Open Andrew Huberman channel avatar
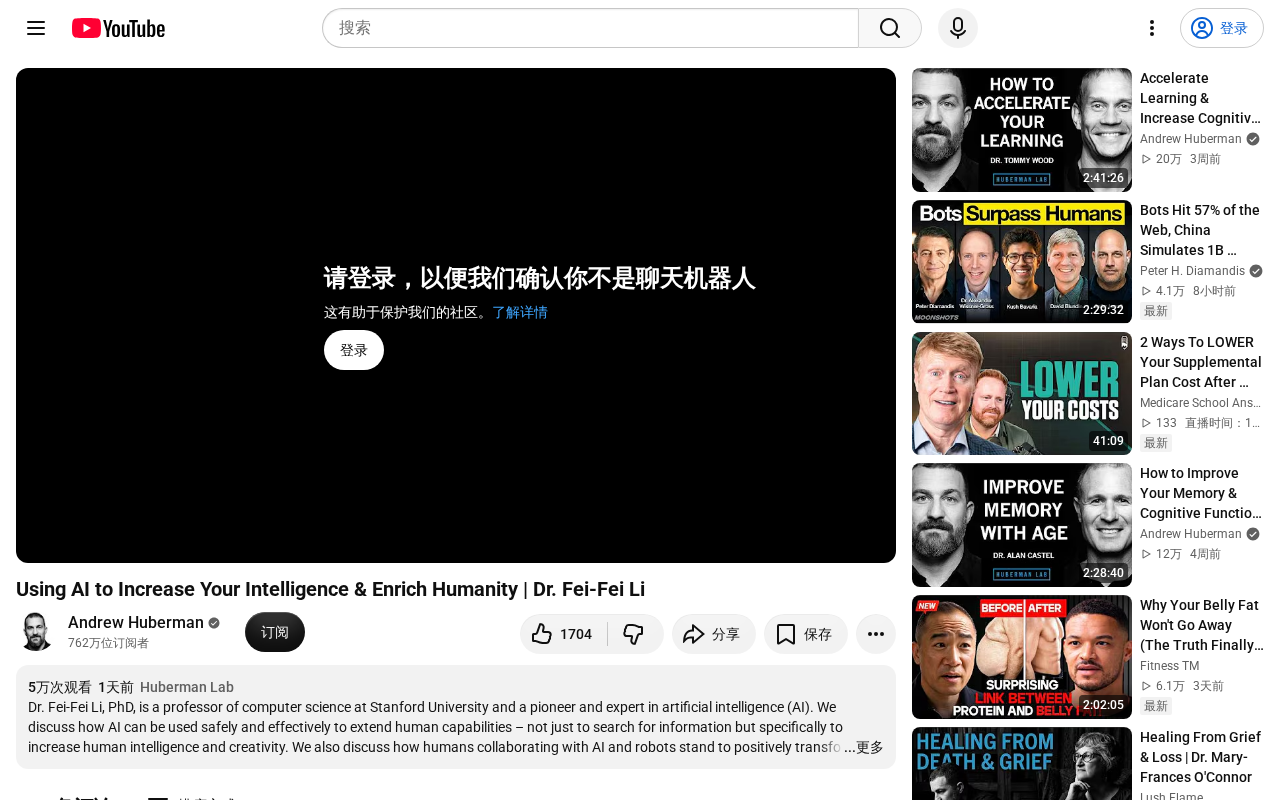The height and width of the screenshot is (800, 1280). tap(36, 632)
